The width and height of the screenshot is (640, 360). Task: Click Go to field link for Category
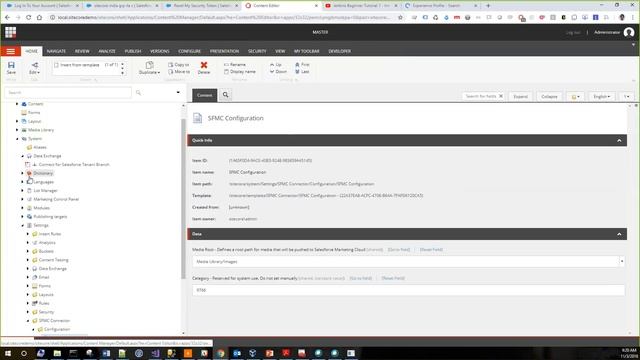[361, 278]
